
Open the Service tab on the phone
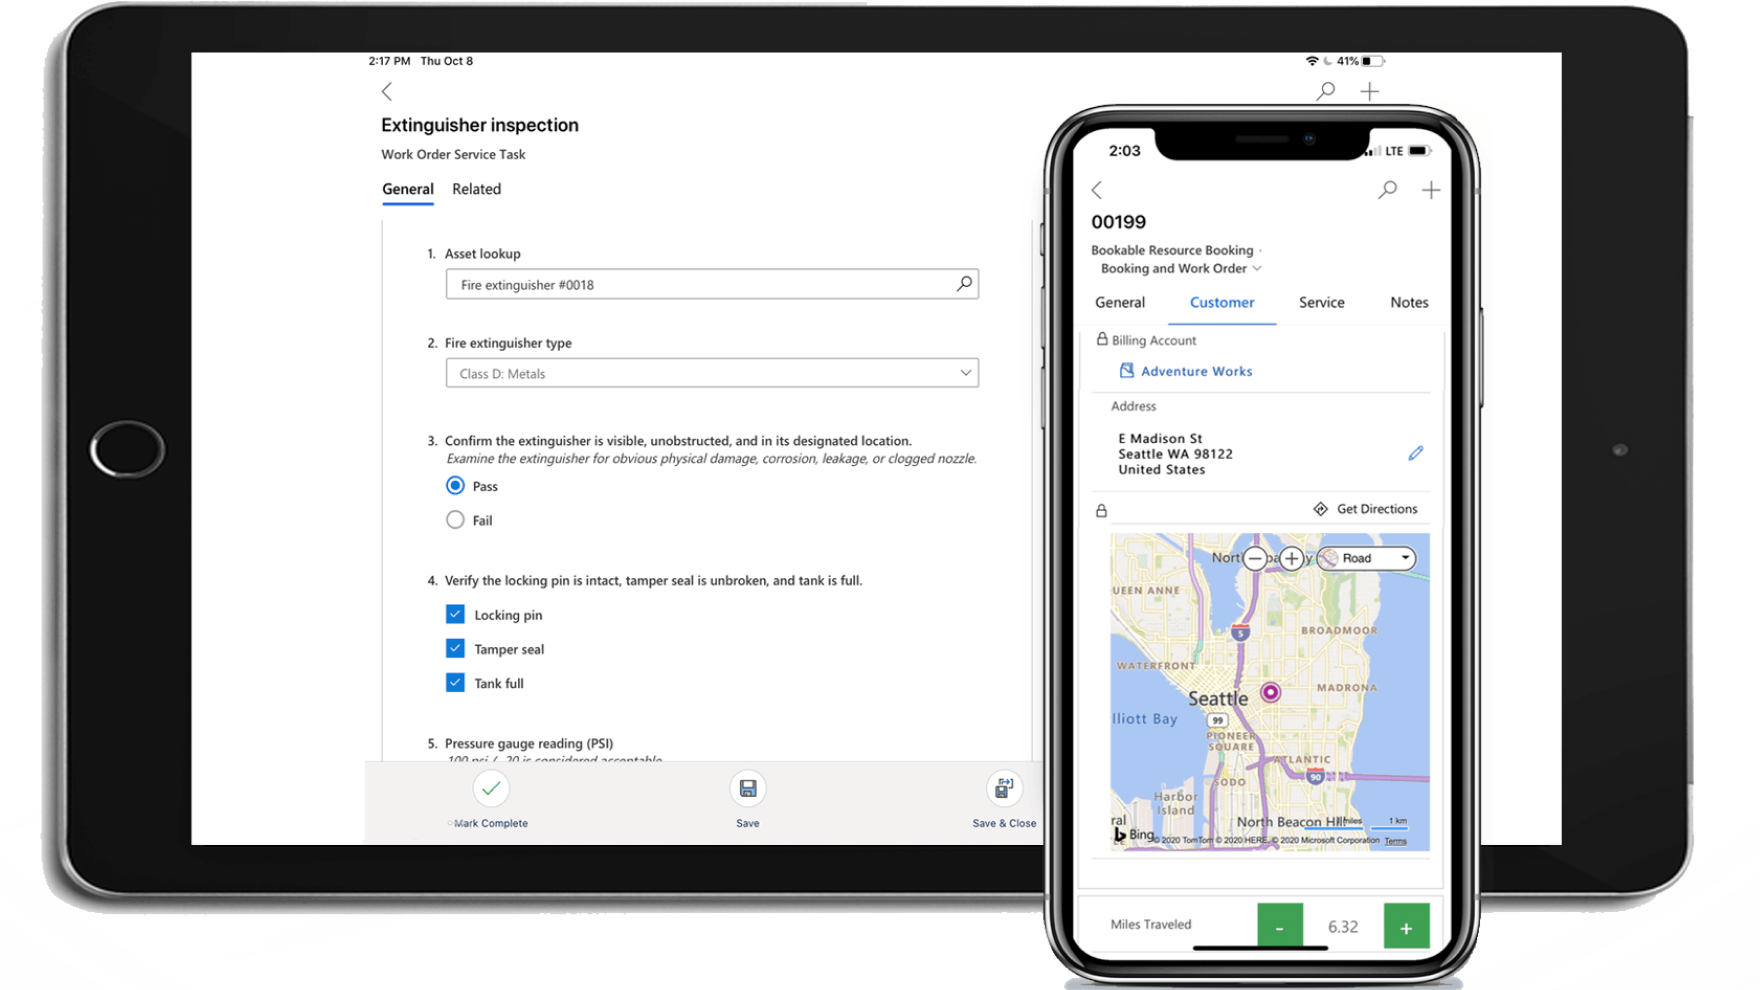(1321, 302)
